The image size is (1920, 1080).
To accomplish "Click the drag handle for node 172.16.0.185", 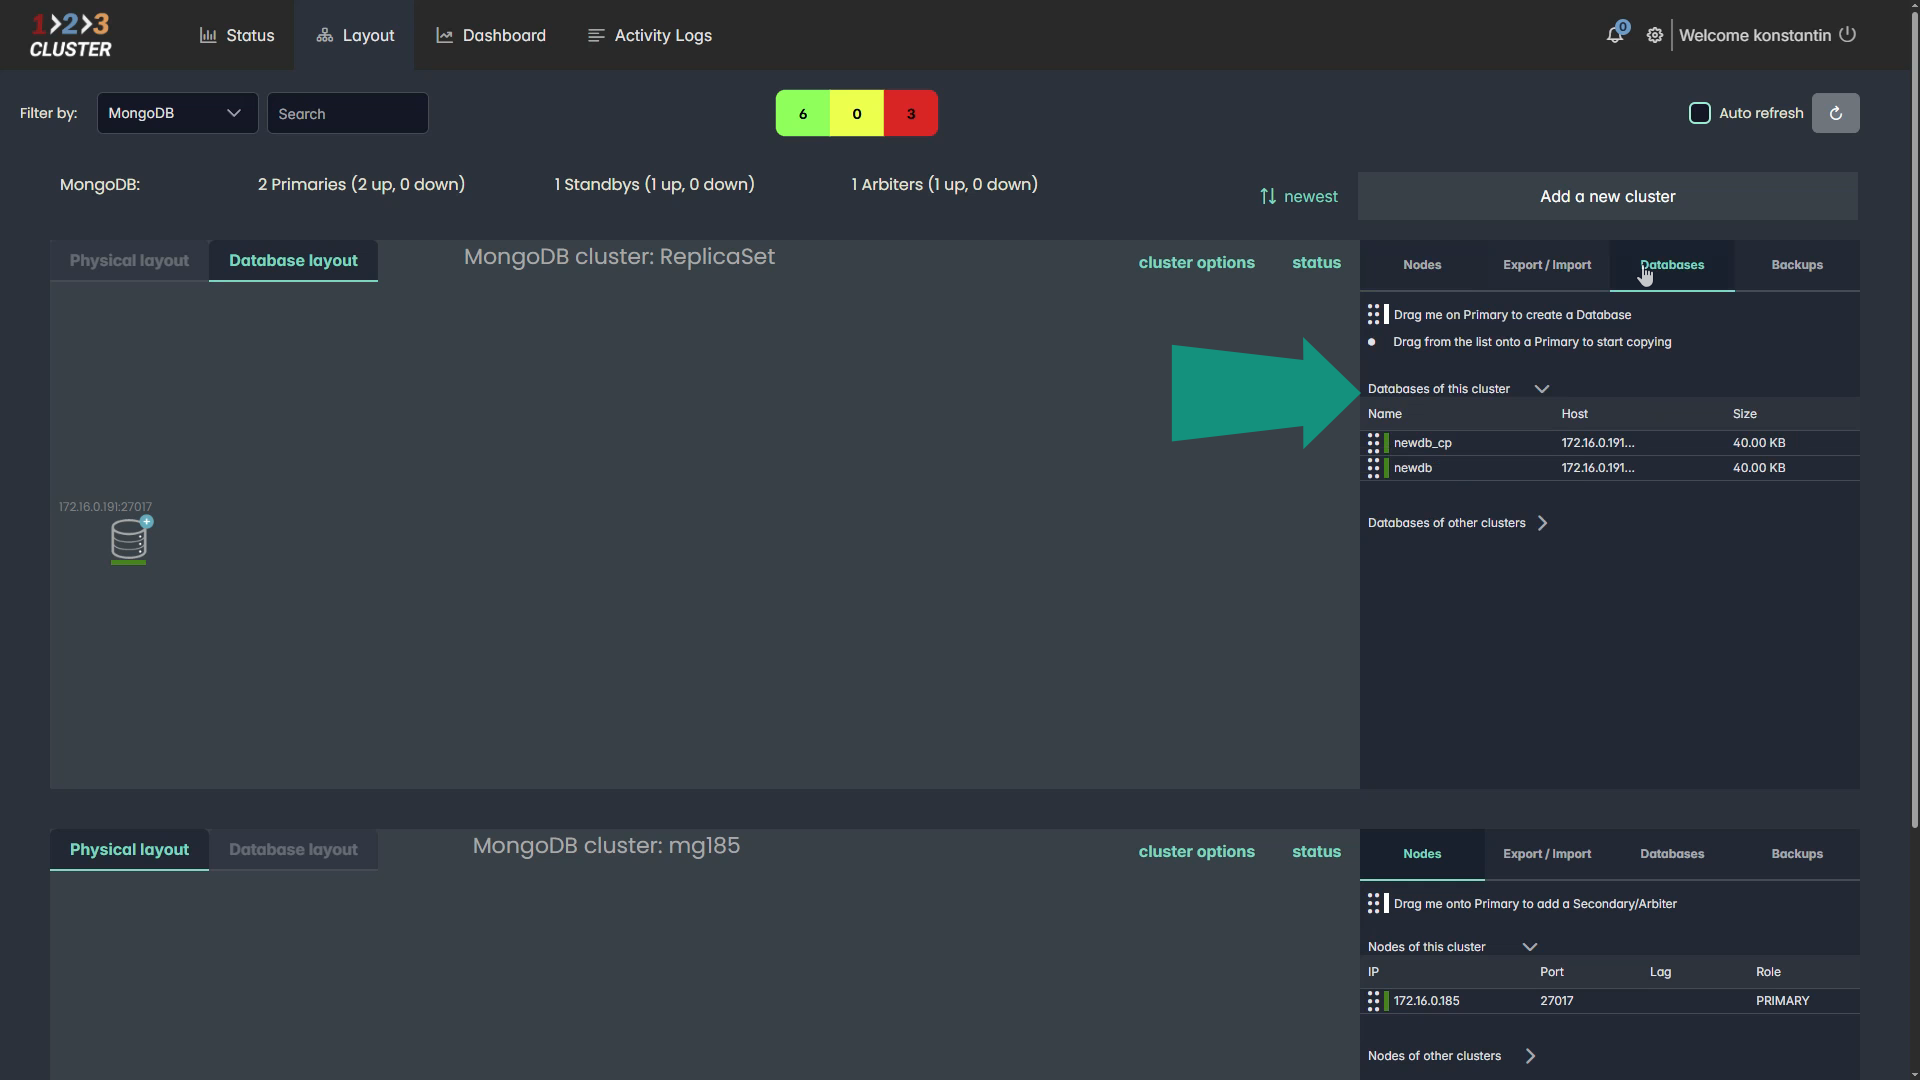I will pos(1374,1001).
